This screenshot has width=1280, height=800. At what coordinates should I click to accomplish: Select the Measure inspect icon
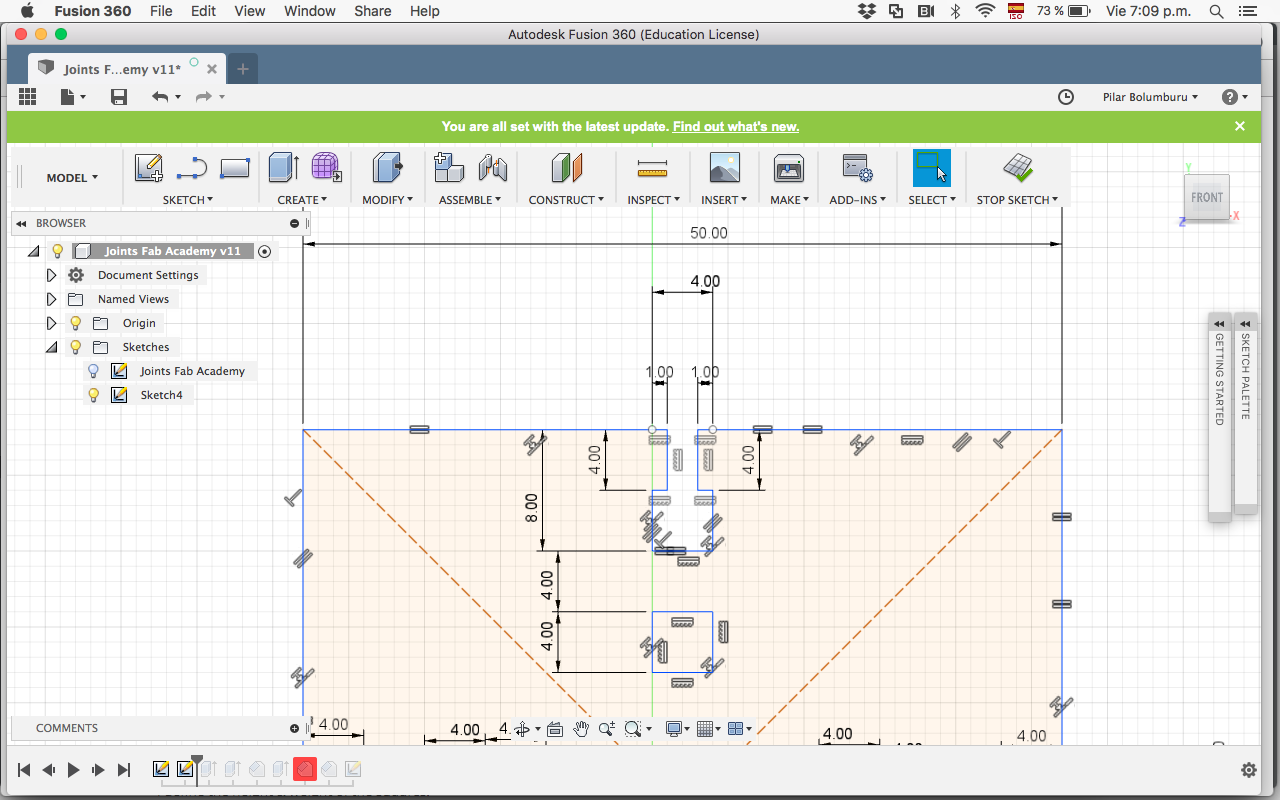pyautogui.click(x=652, y=168)
